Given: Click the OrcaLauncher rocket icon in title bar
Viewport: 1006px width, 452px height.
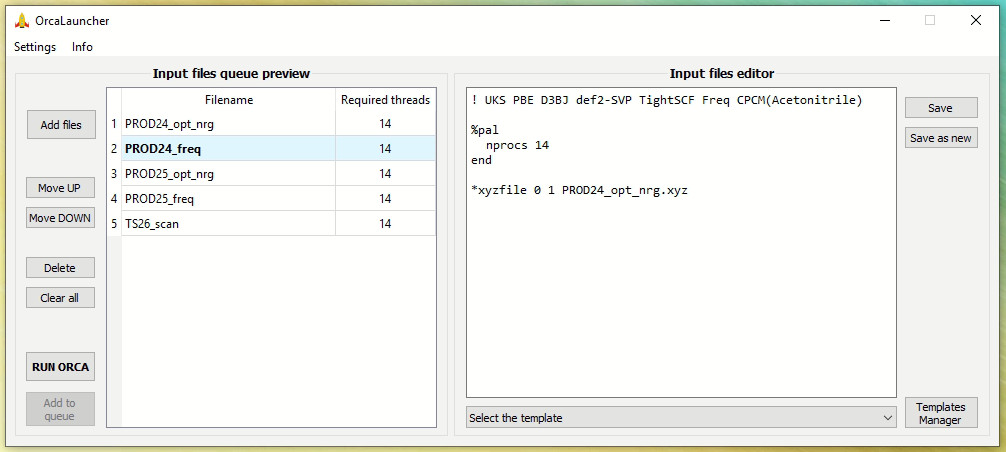Looking at the screenshot, I should (x=22, y=21).
